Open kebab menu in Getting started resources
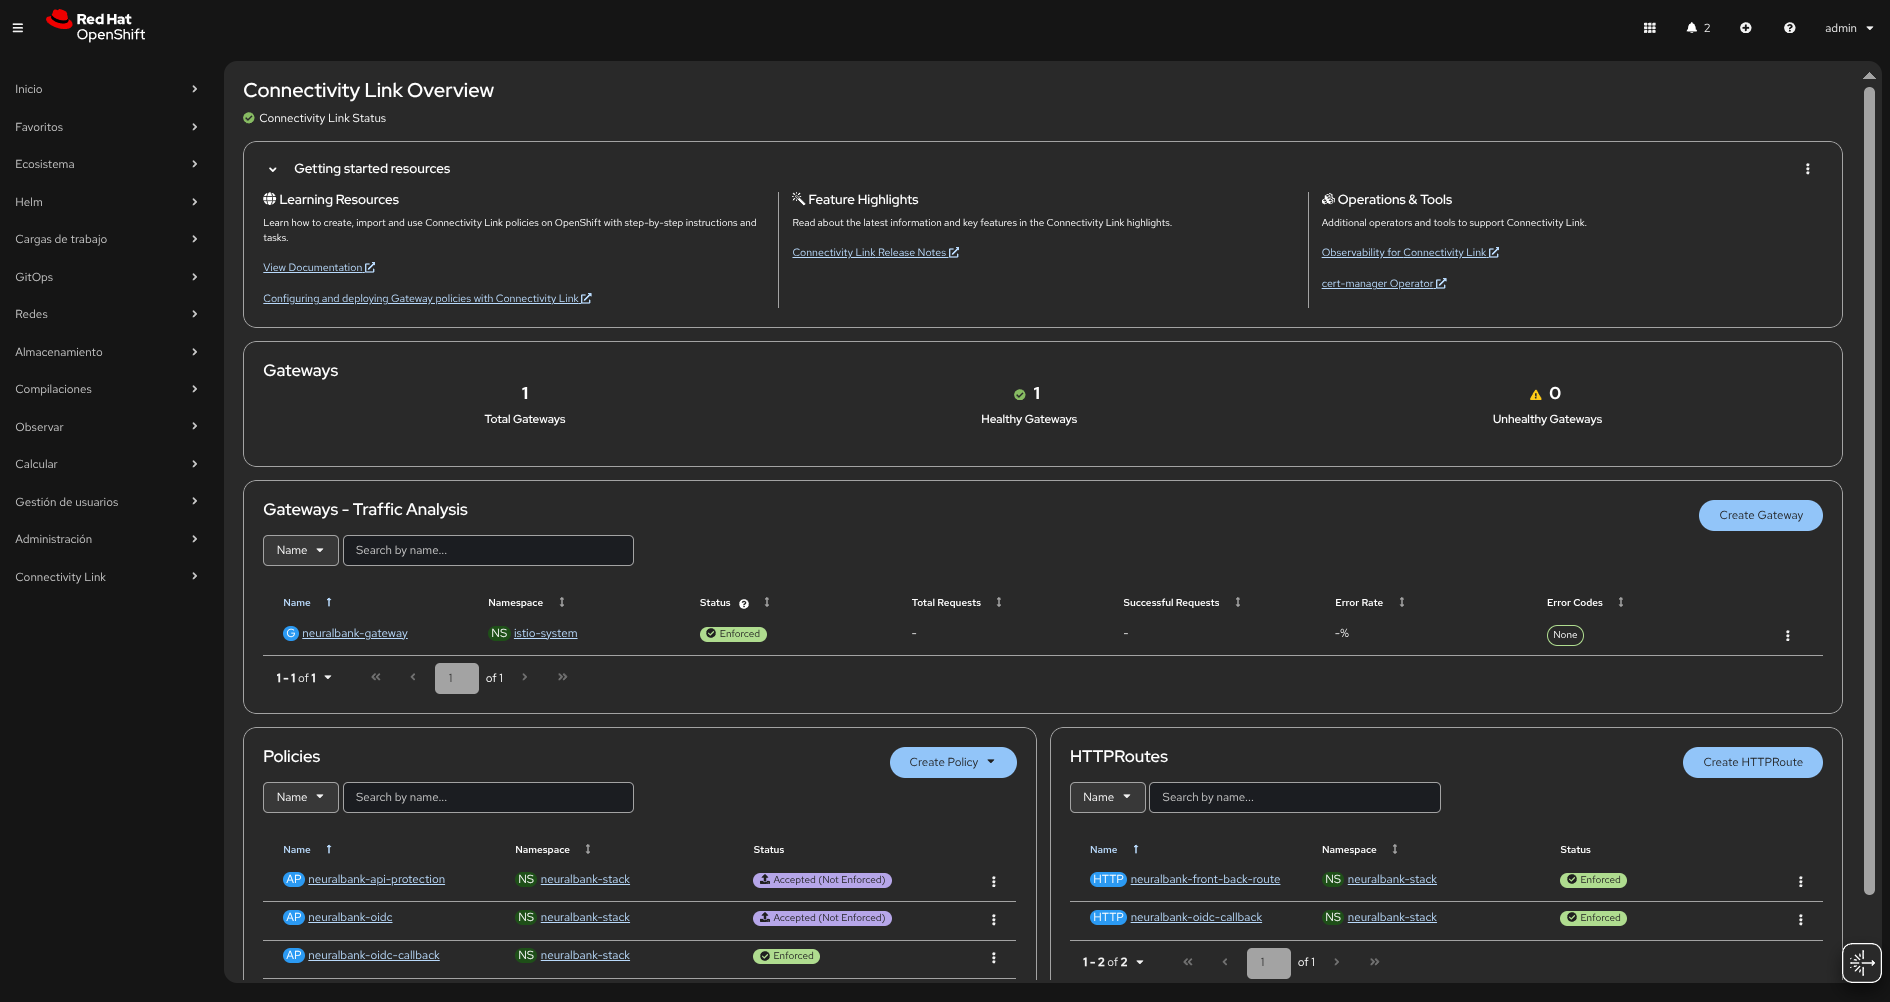 click(x=1807, y=169)
